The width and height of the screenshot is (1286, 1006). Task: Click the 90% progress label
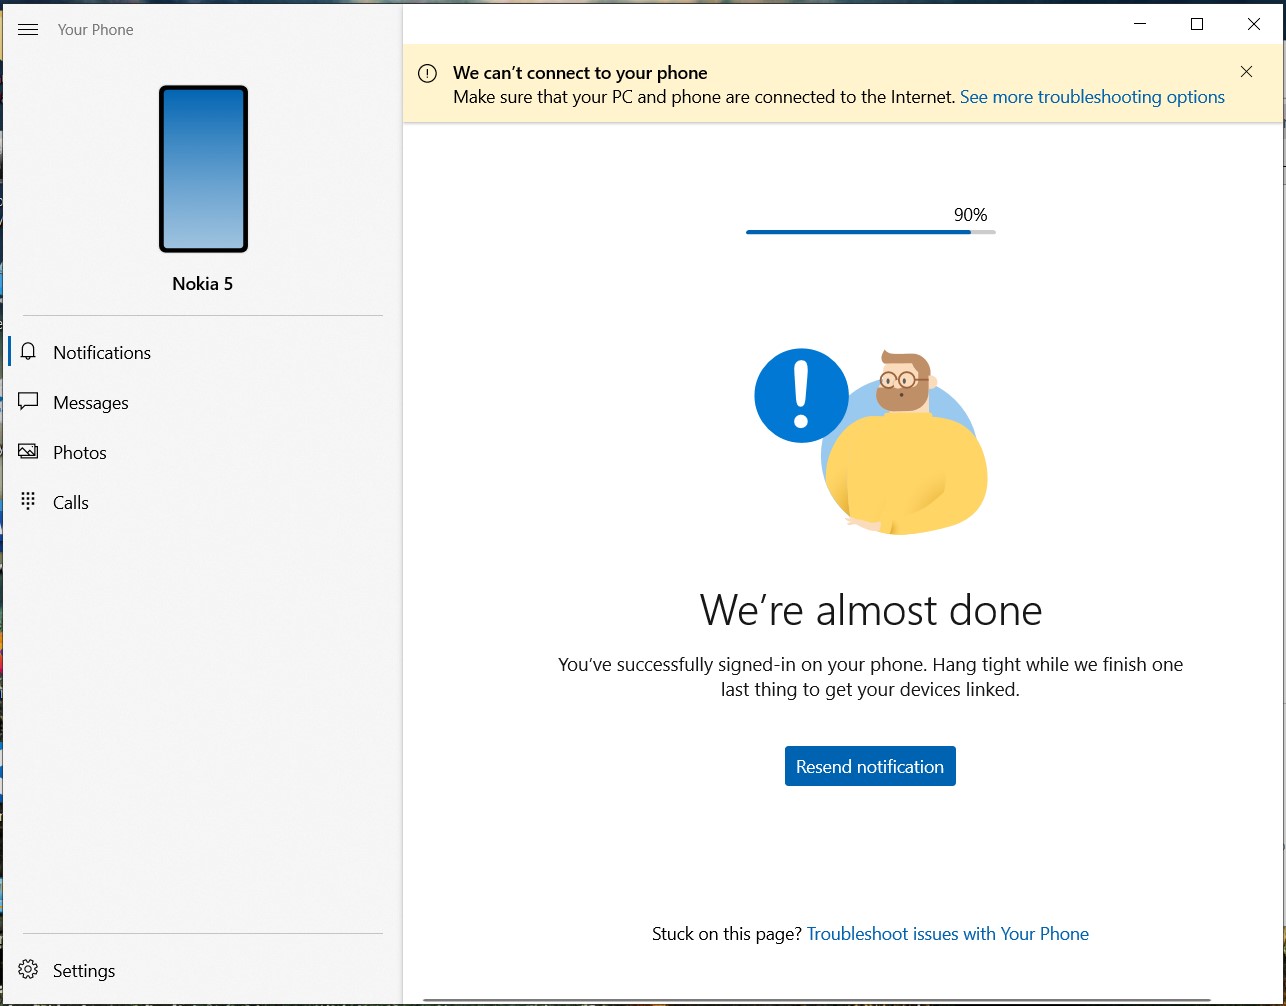[x=970, y=214]
